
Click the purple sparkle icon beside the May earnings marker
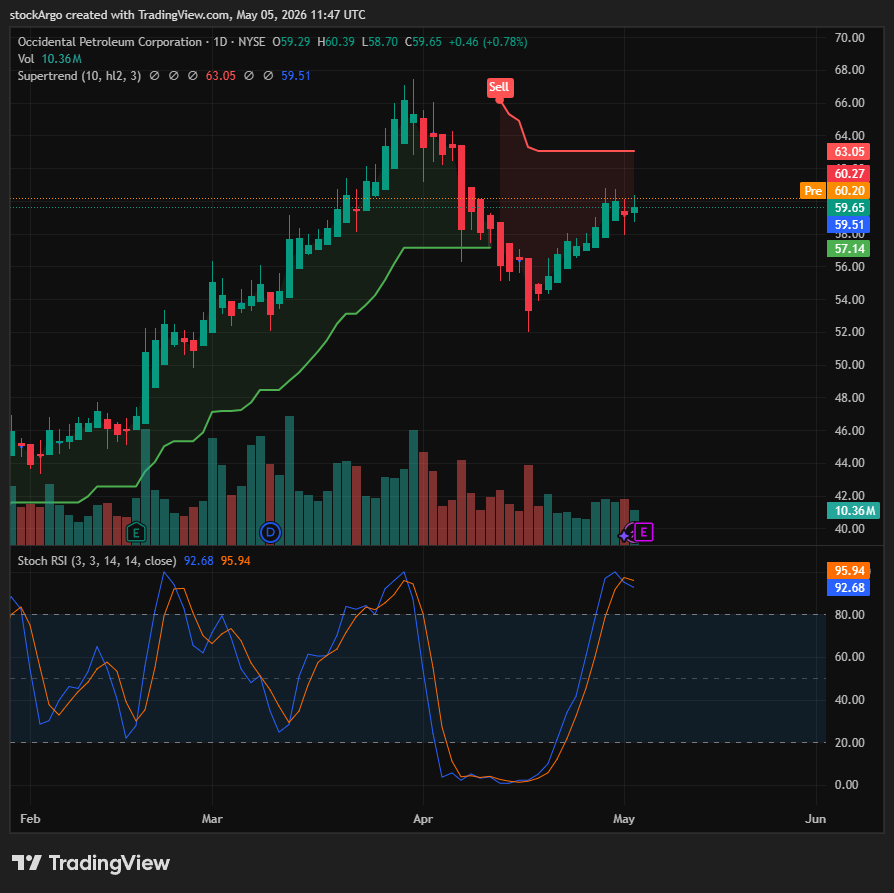click(624, 535)
